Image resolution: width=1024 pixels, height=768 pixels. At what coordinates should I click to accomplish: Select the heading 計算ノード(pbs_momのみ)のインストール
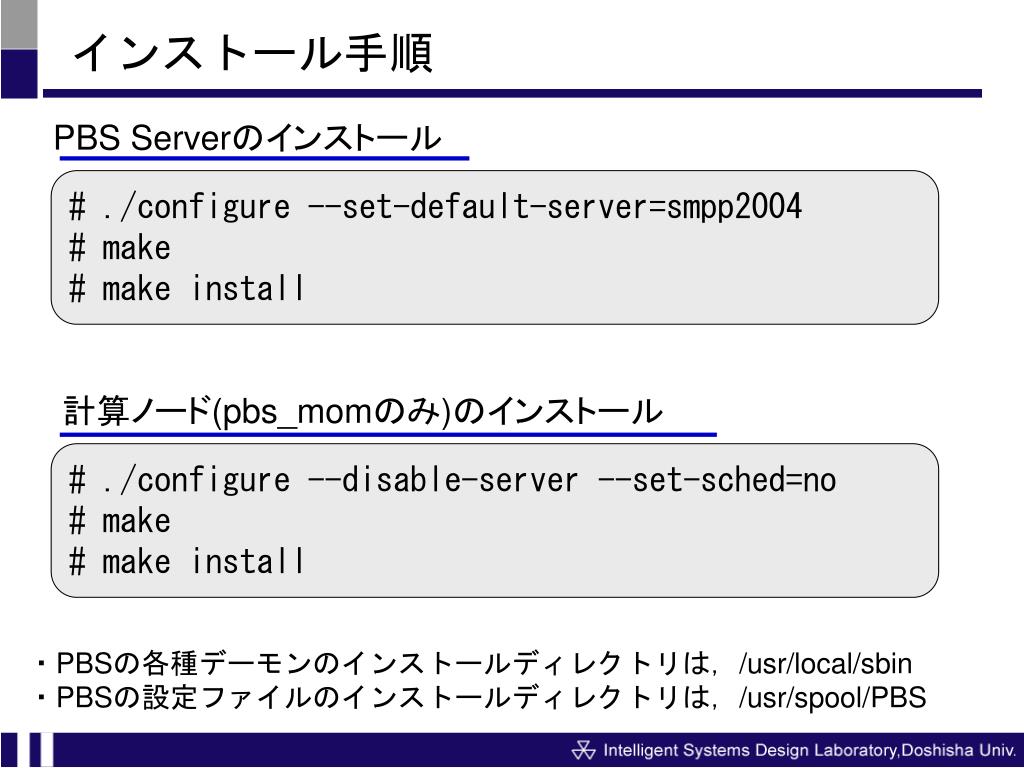point(363,411)
